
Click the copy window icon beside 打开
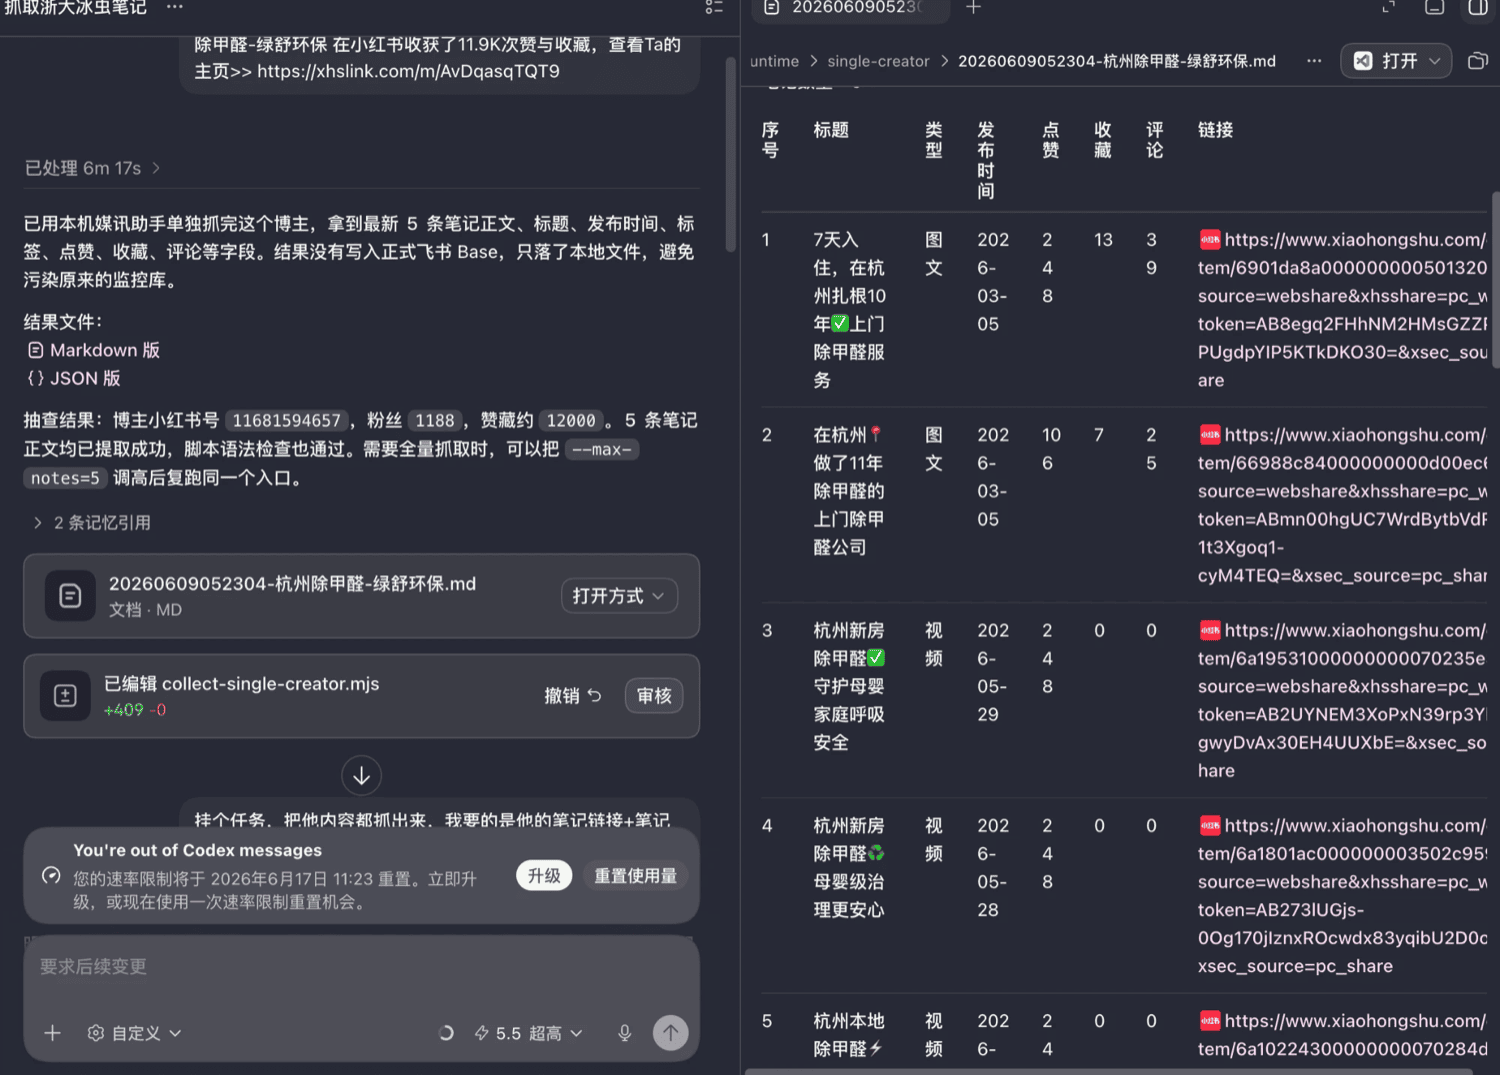(x=1477, y=61)
